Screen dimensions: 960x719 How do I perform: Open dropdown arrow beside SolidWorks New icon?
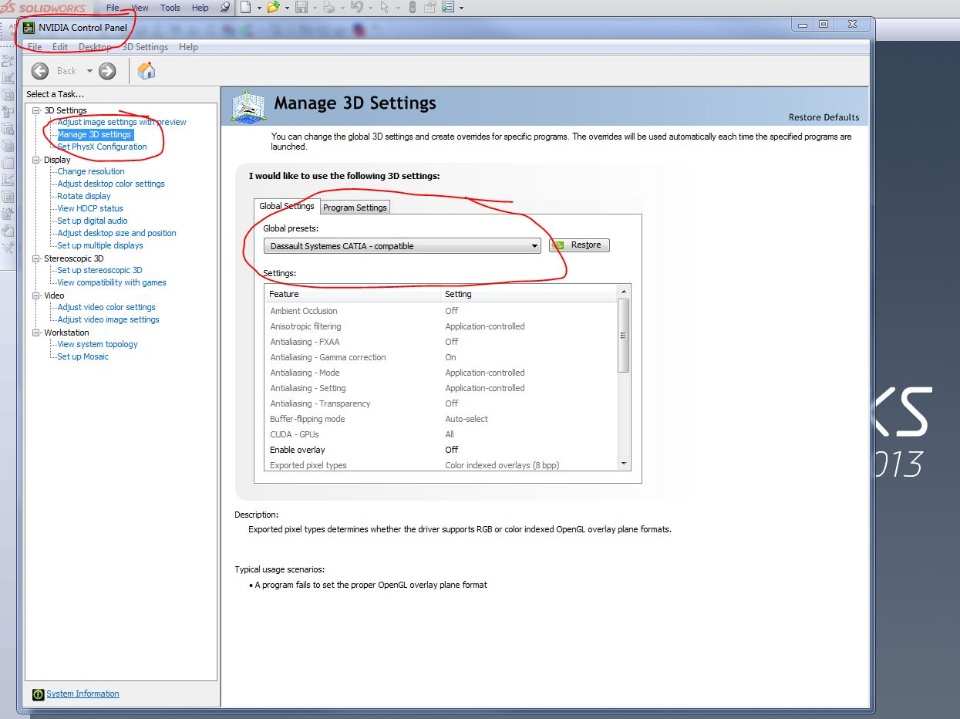(259, 8)
